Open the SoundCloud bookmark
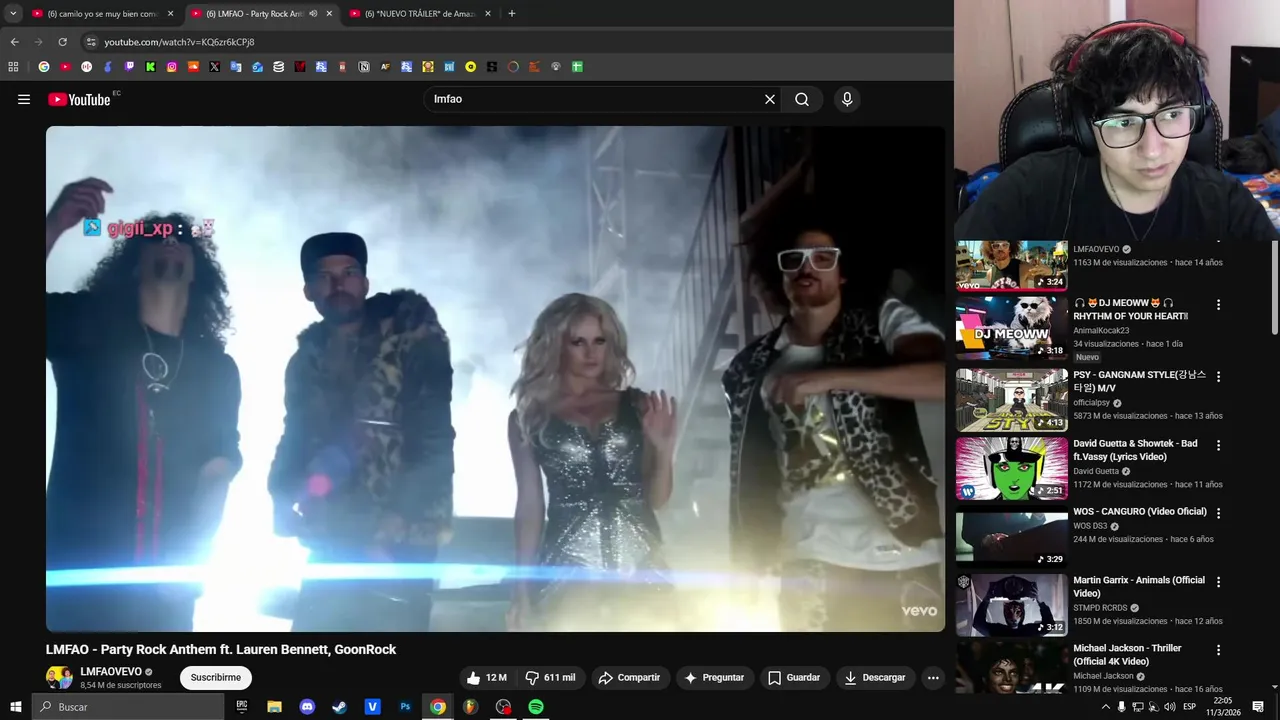This screenshot has height=720, width=1280. pos(193,67)
